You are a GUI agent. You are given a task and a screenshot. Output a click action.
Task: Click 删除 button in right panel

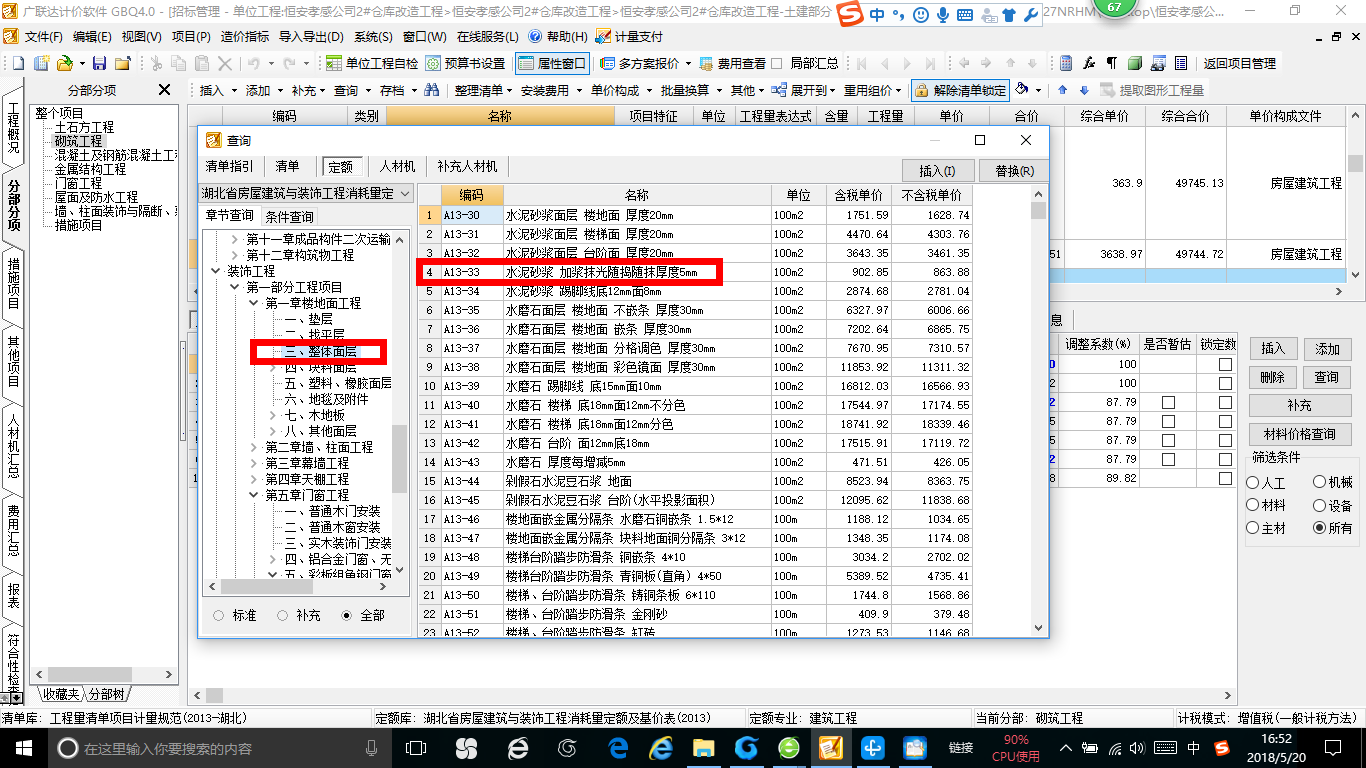point(1272,377)
